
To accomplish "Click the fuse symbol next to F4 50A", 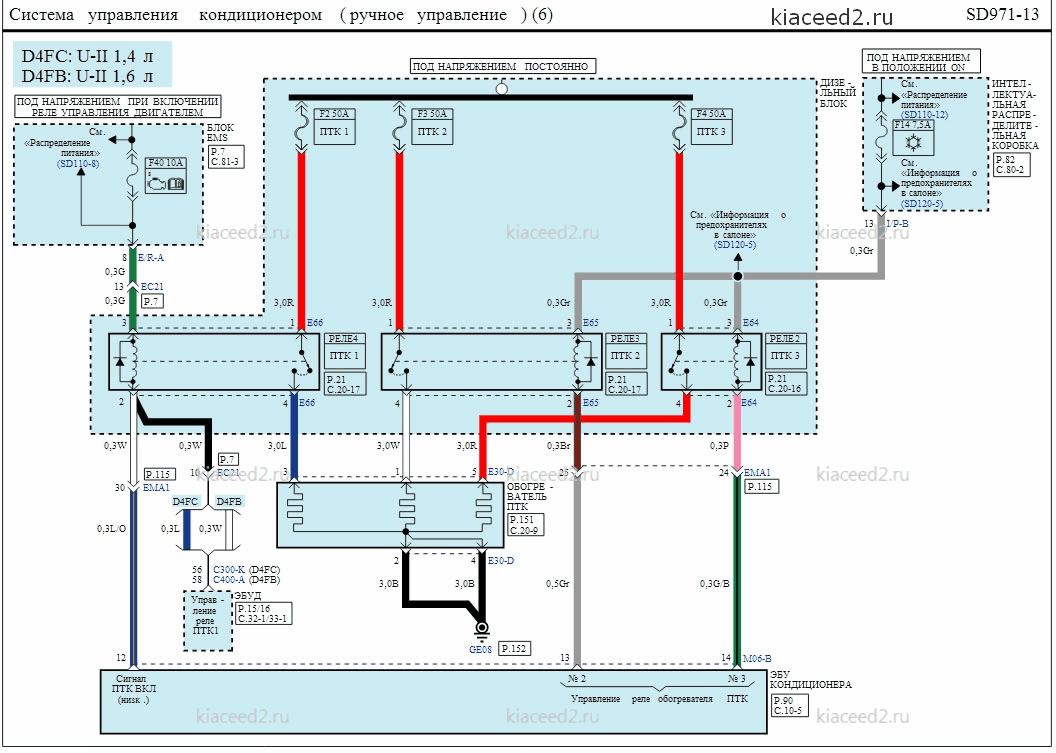I will click(680, 129).
